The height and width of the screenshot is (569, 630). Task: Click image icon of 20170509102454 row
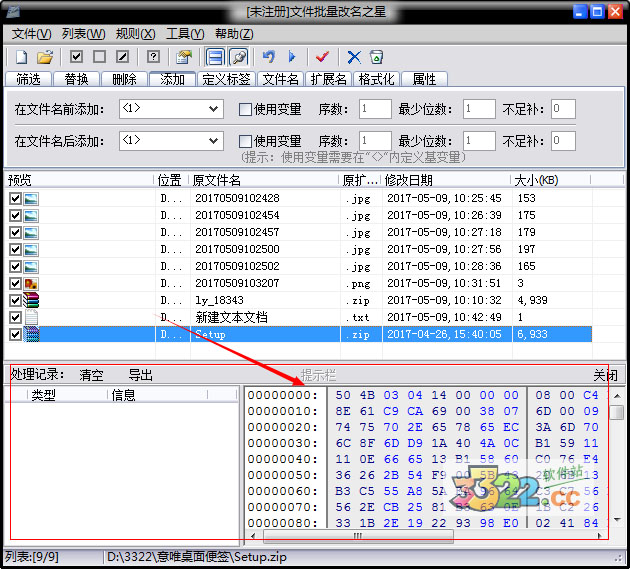pos(31,215)
